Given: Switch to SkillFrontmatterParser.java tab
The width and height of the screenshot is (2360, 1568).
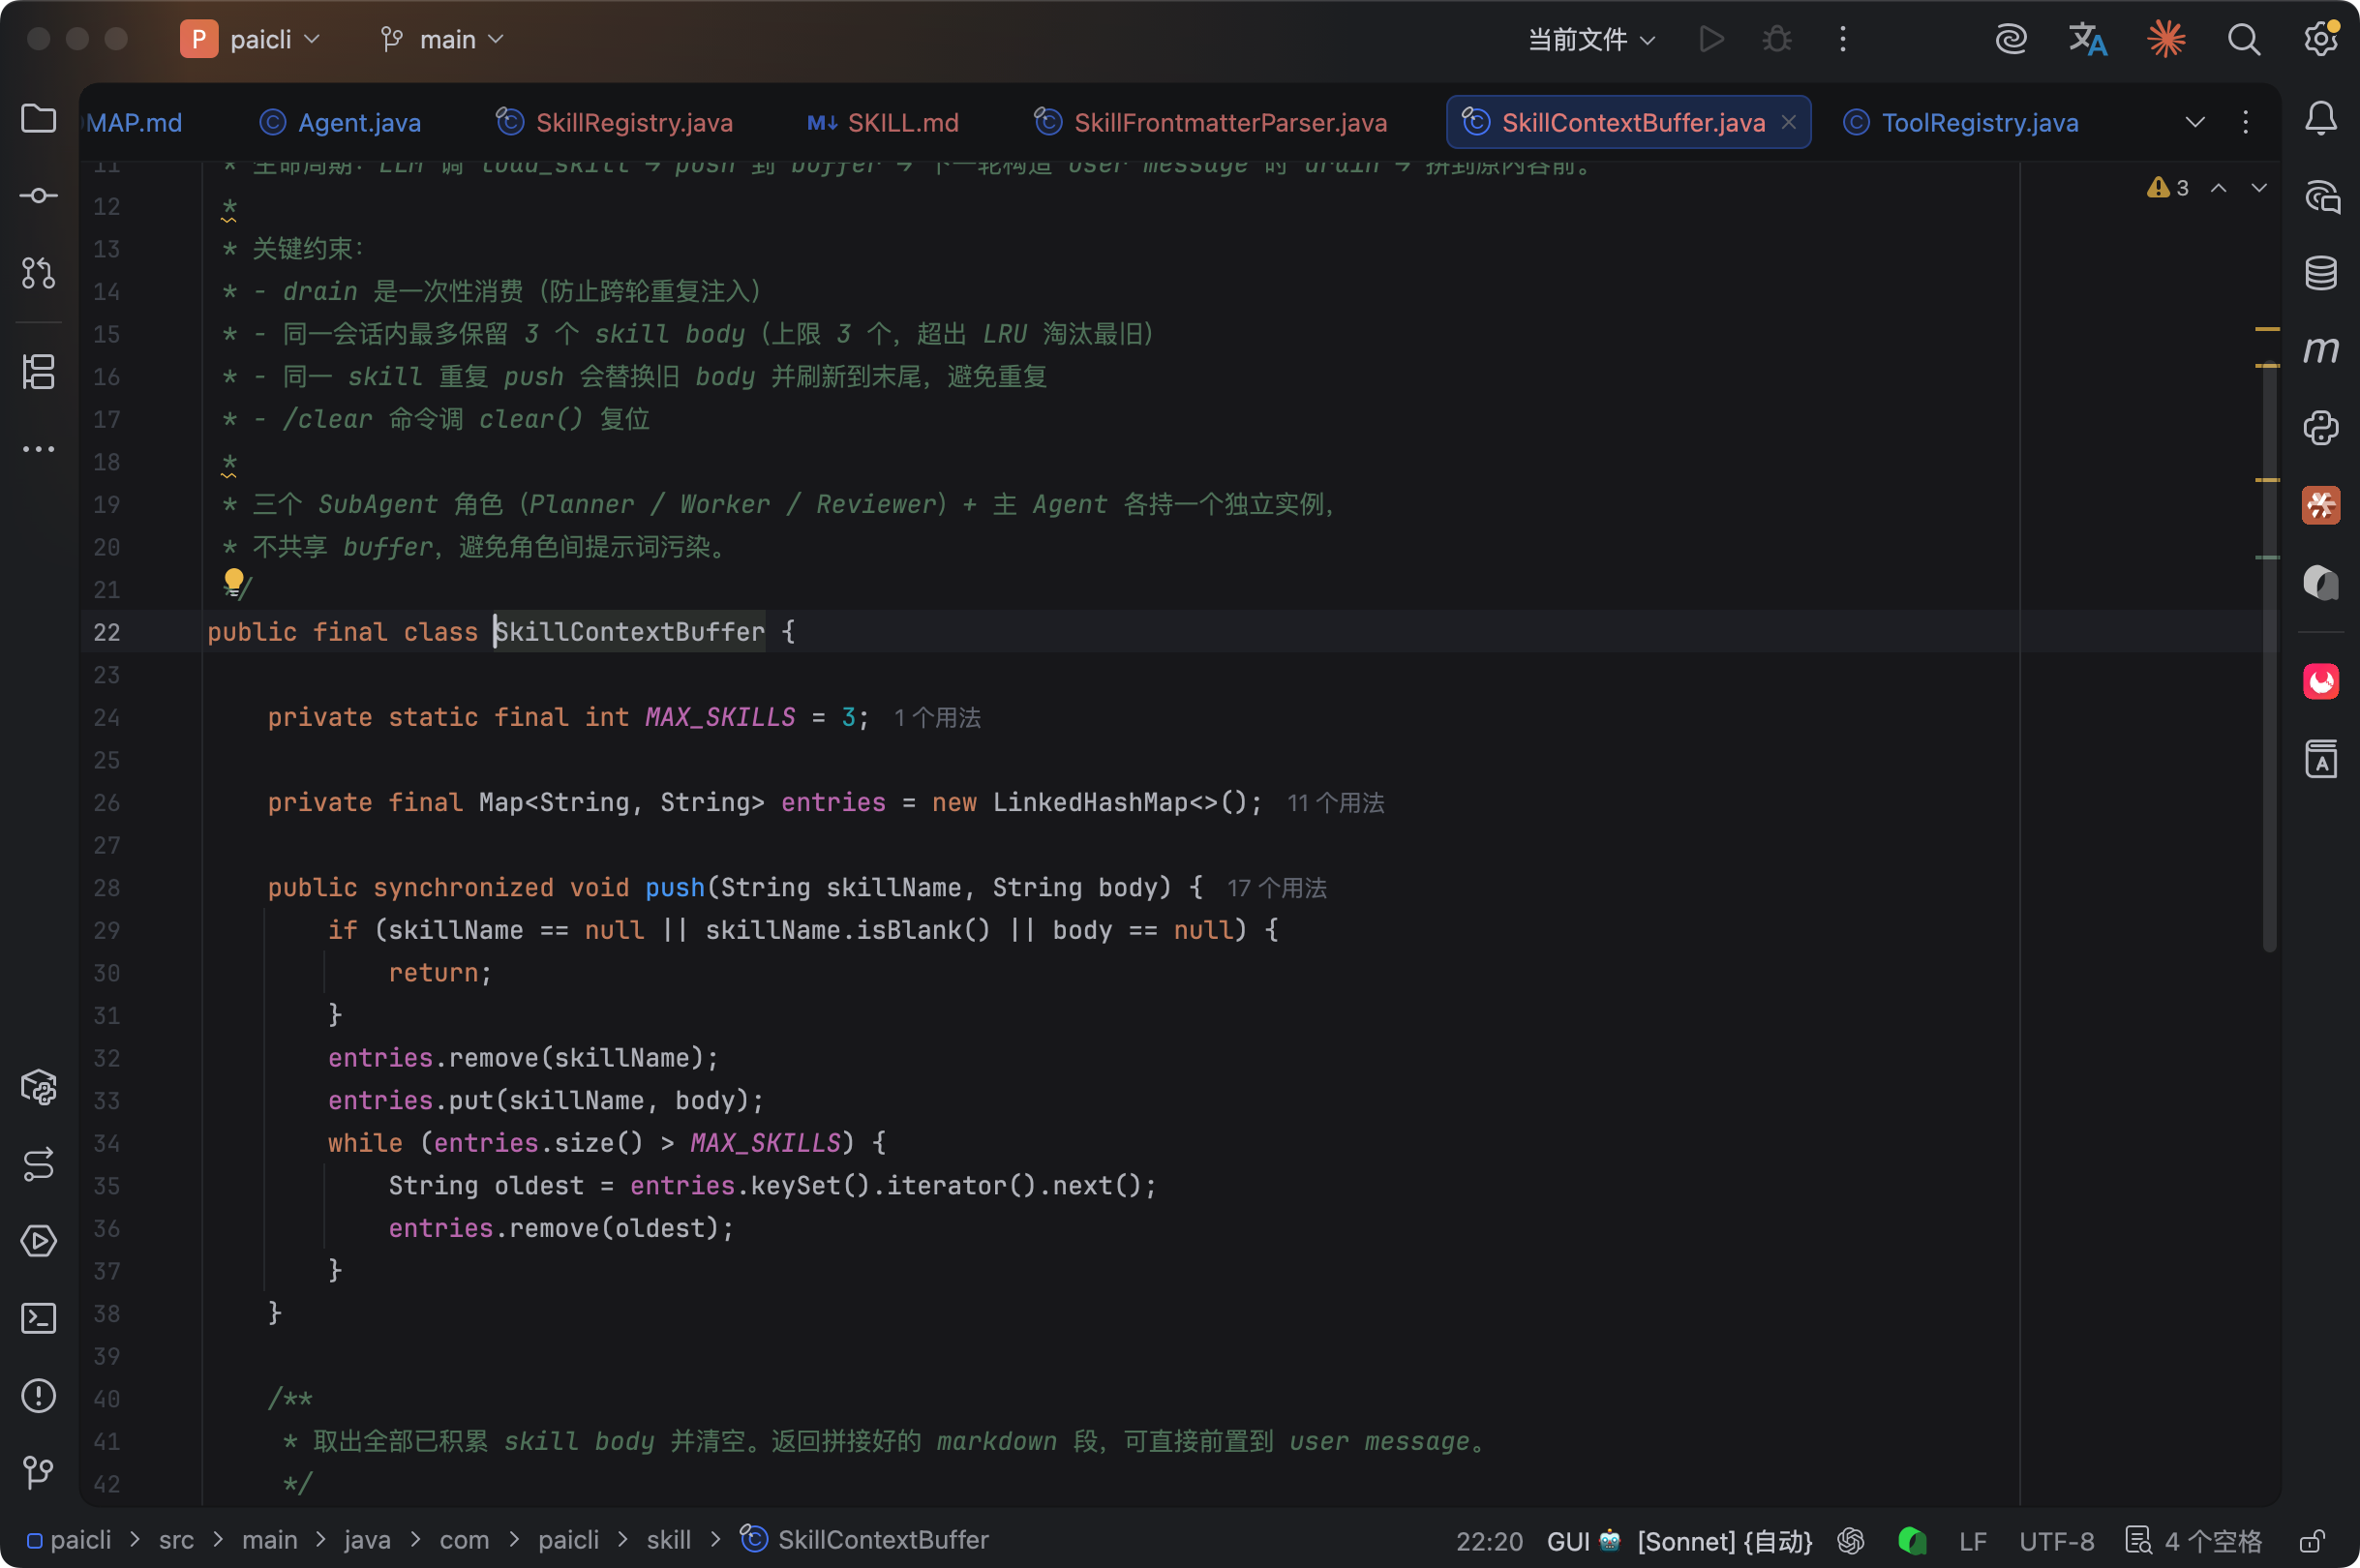Looking at the screenshot, I should click(1211, 122).
